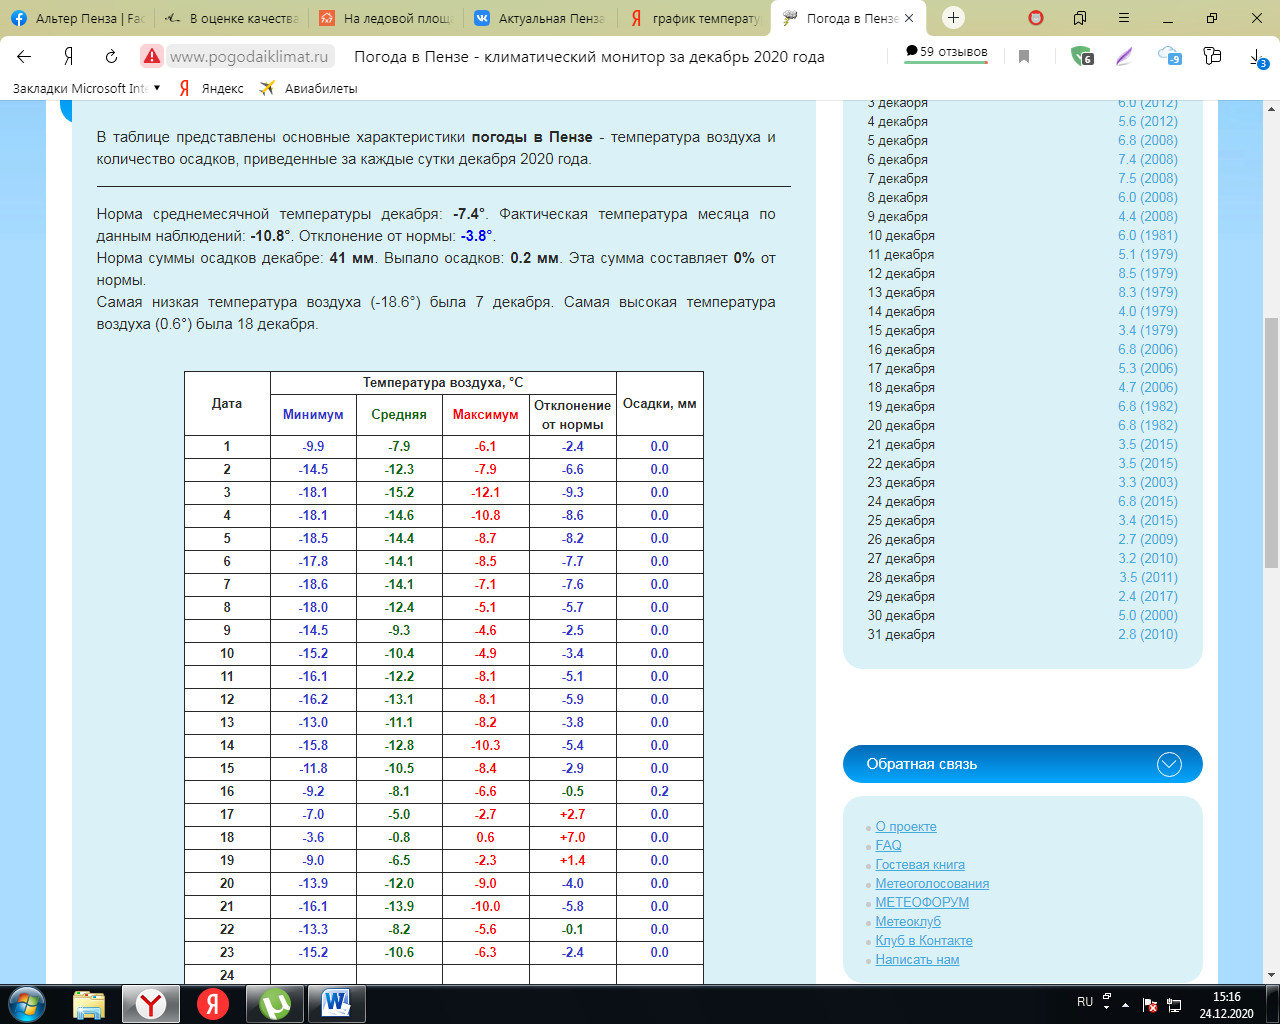Show hidden system tray icons
Screen dimensions: 1280x1024
1126,1004
